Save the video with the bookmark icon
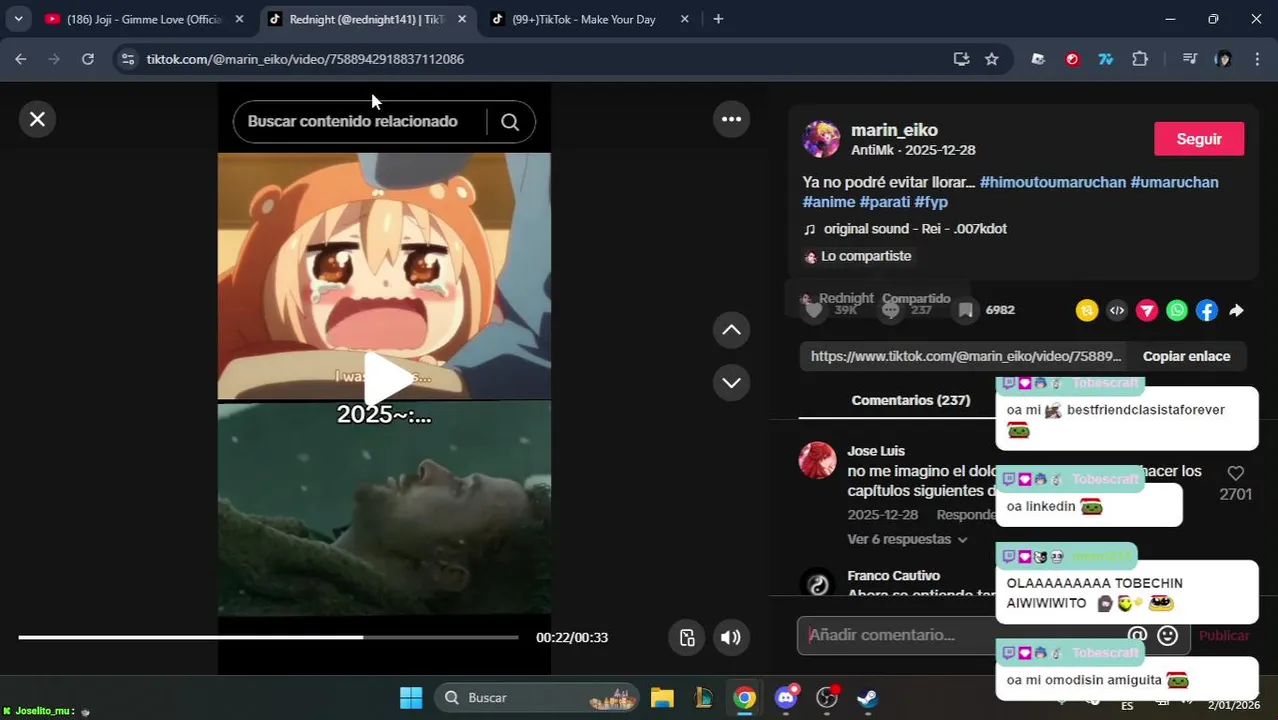 coord(965,310)
